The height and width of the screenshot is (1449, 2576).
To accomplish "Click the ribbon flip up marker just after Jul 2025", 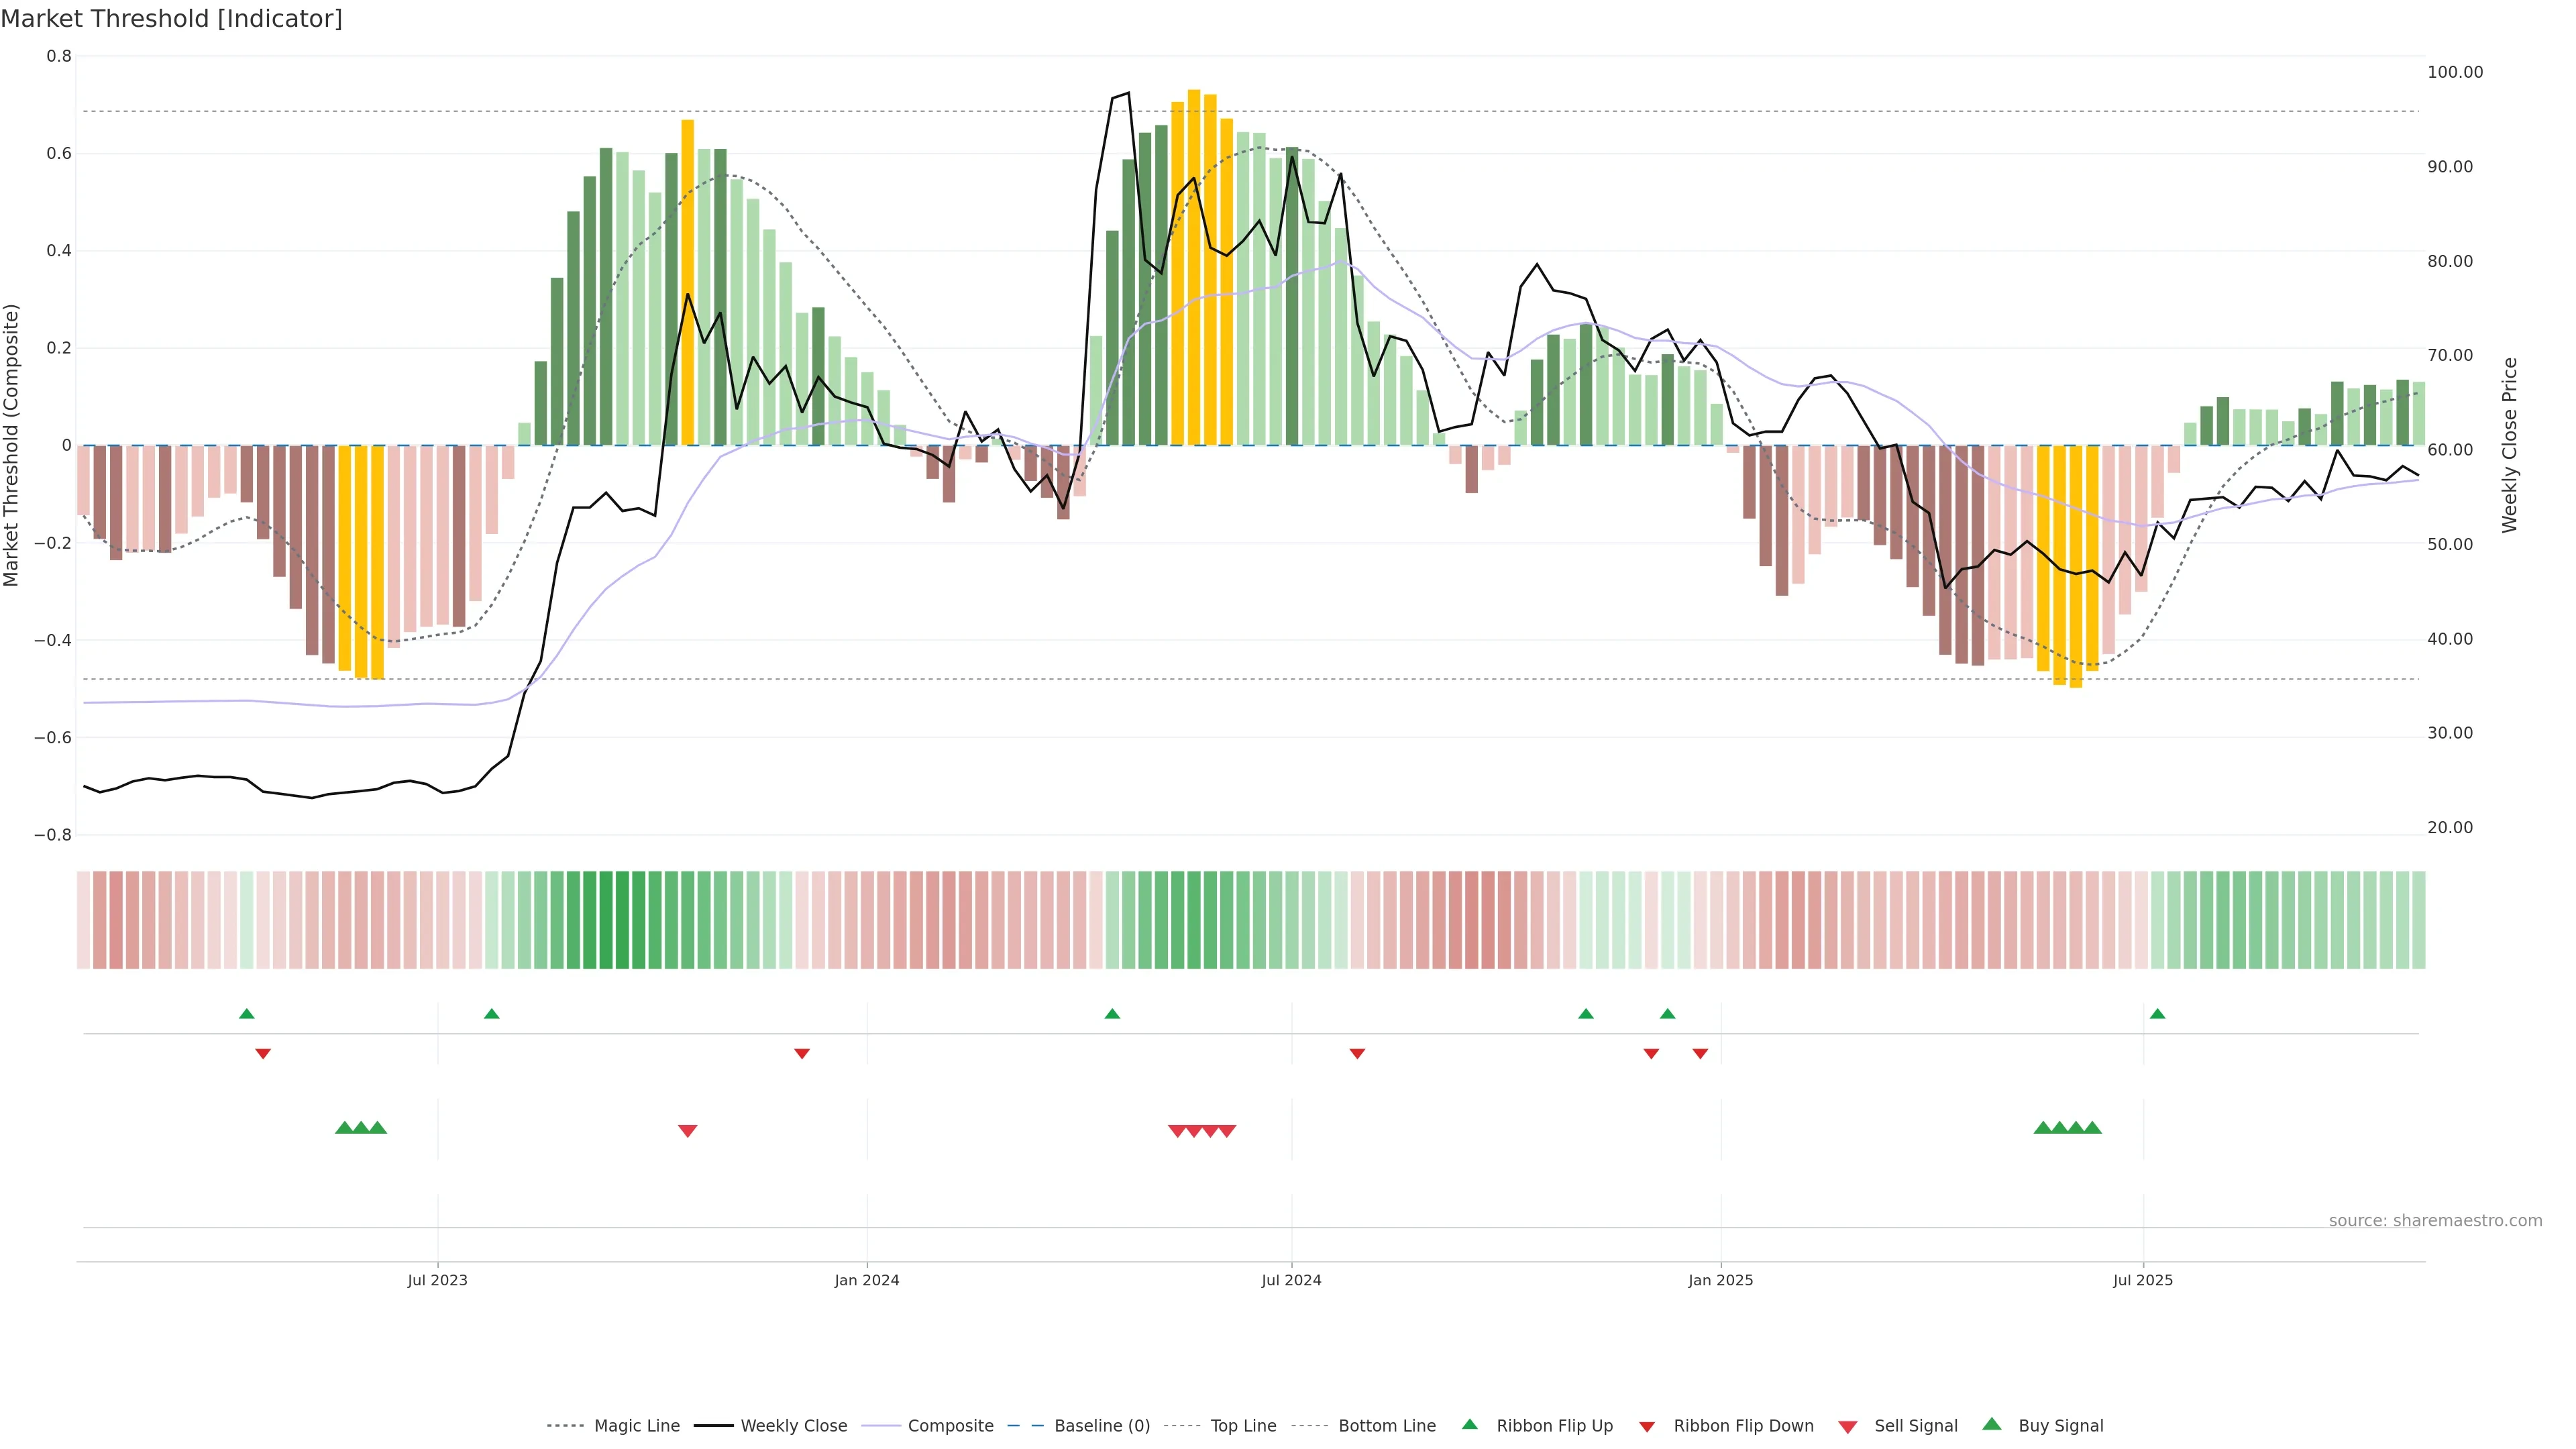I will [2157, 1014].
